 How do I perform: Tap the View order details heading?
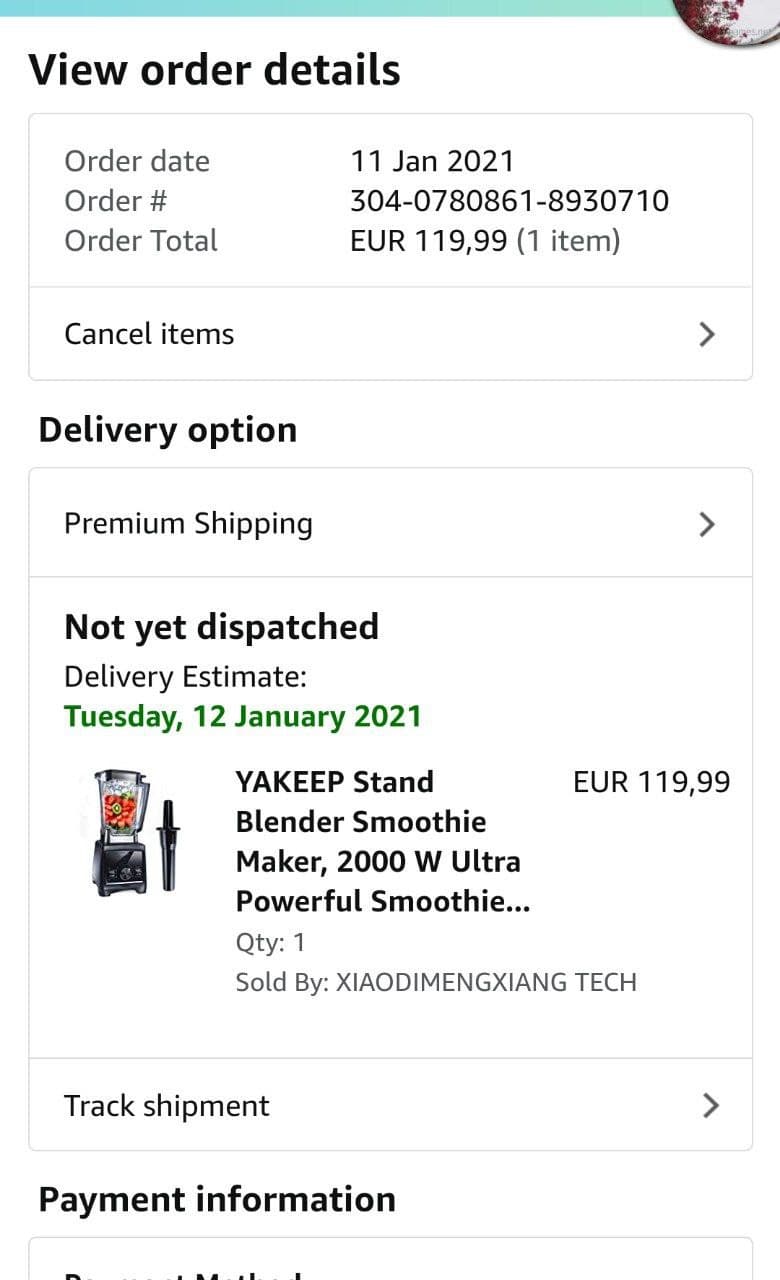(x=214, y=70)
